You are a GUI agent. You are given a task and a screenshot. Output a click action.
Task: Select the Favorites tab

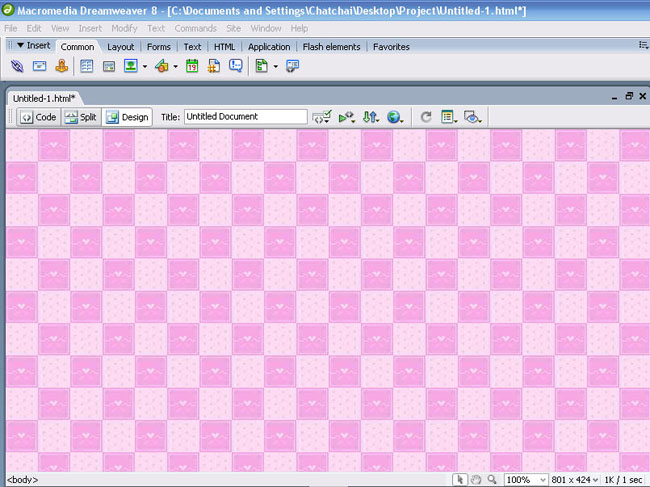coord(391,47)
